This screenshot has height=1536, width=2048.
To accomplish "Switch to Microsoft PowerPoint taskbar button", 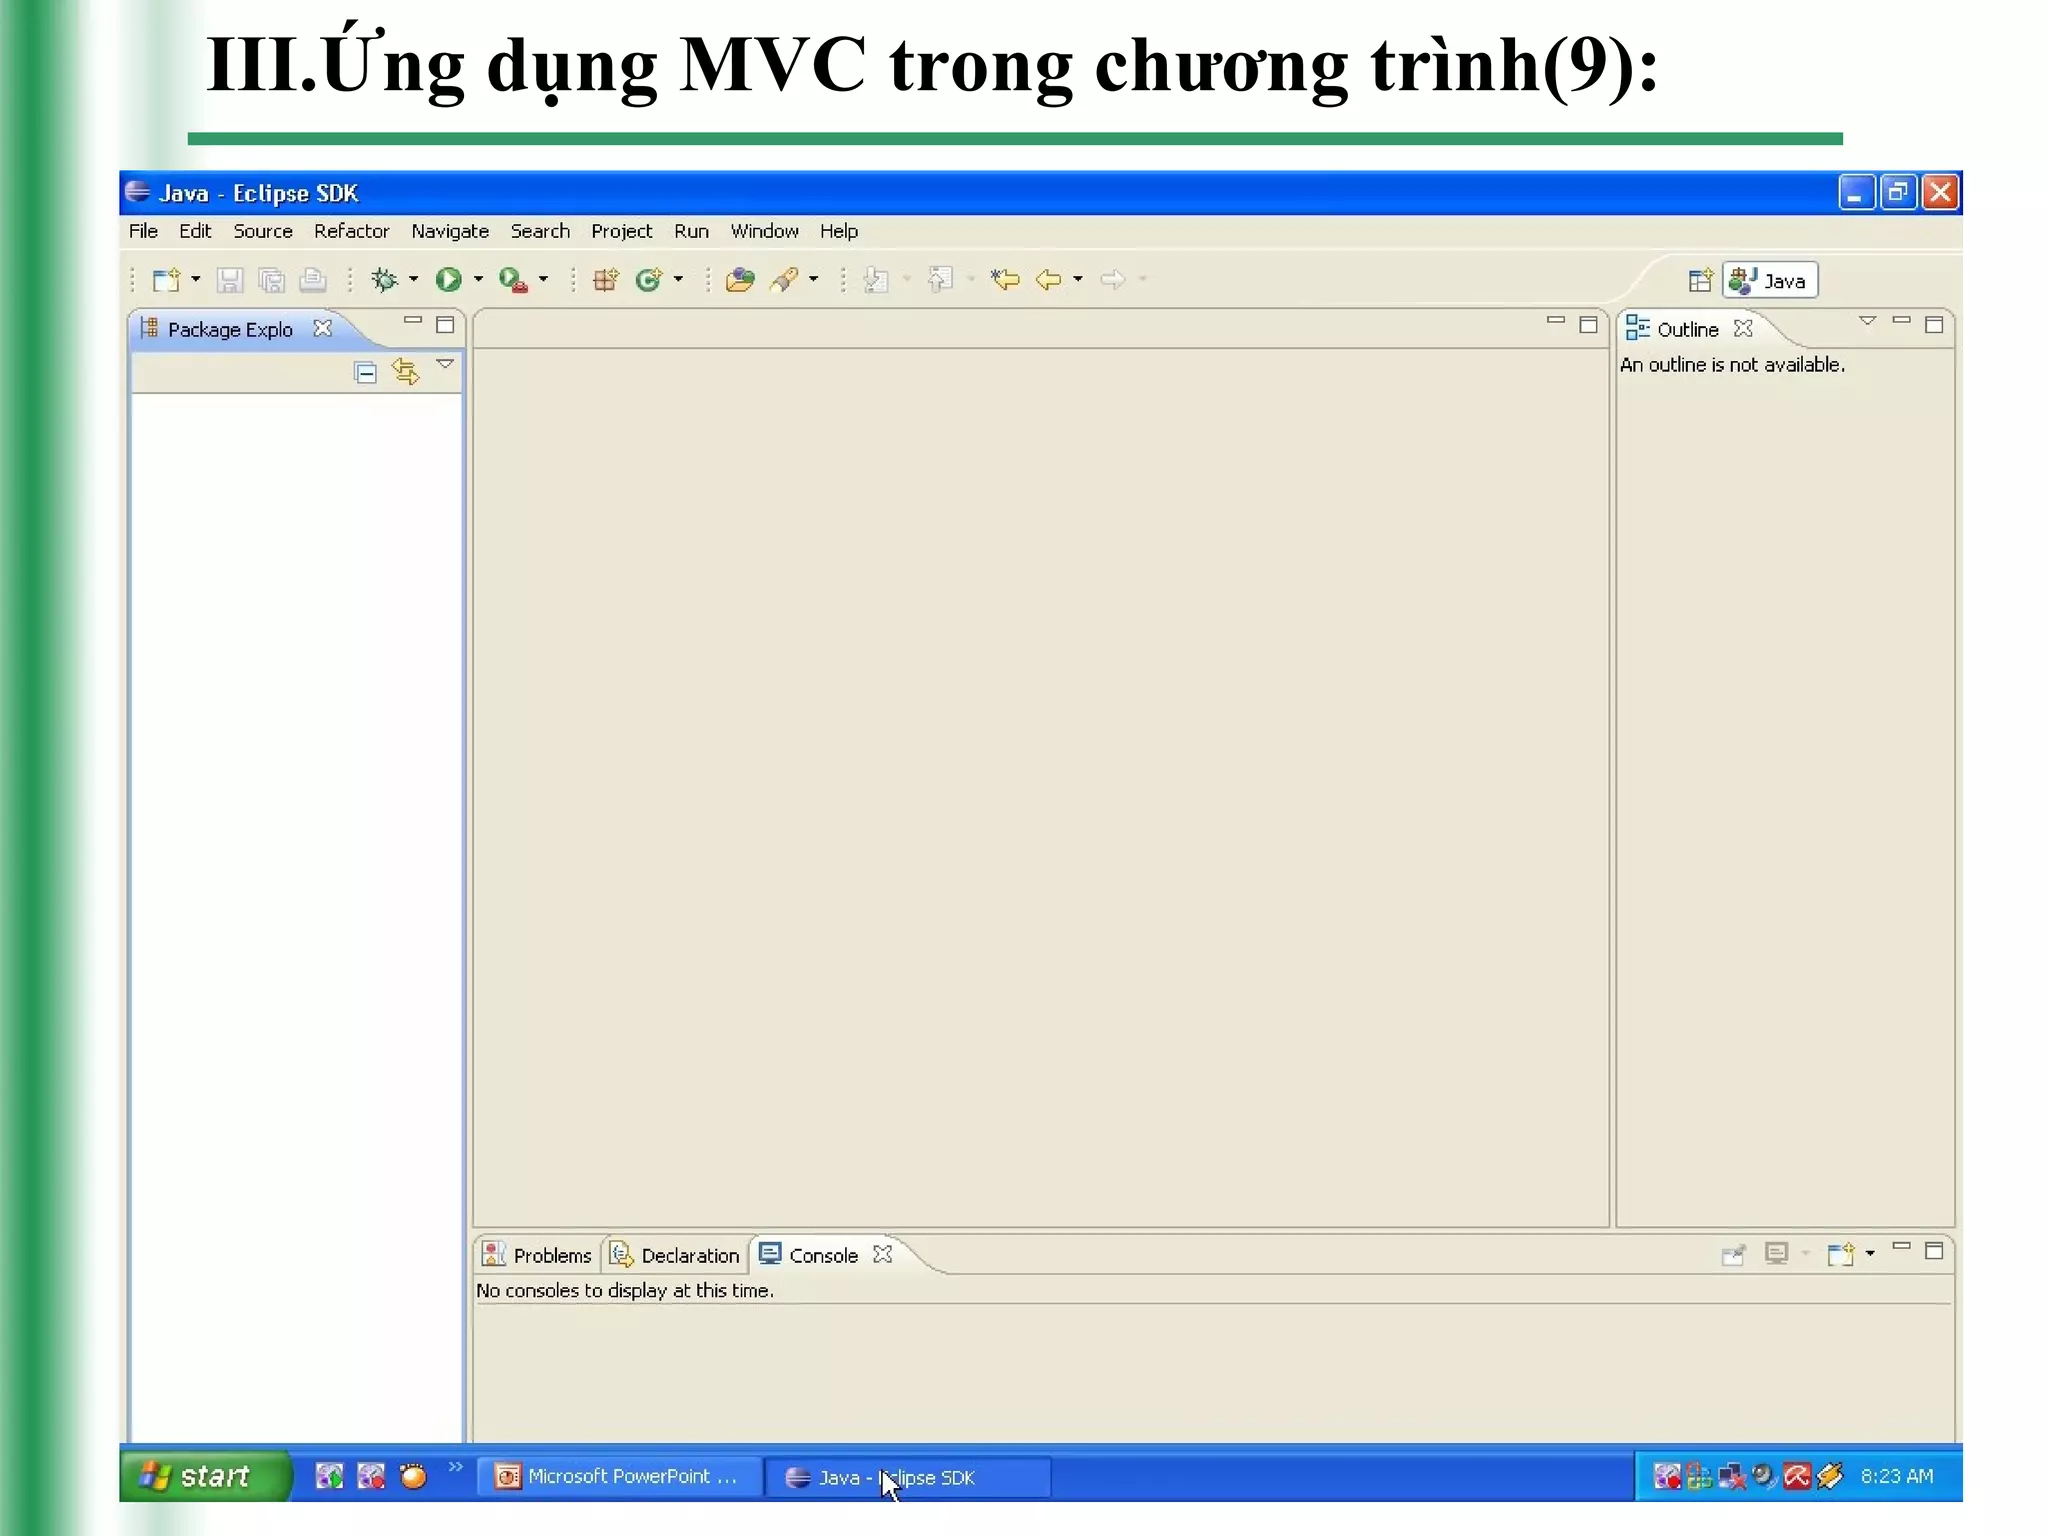I will tap(619, 1477).
